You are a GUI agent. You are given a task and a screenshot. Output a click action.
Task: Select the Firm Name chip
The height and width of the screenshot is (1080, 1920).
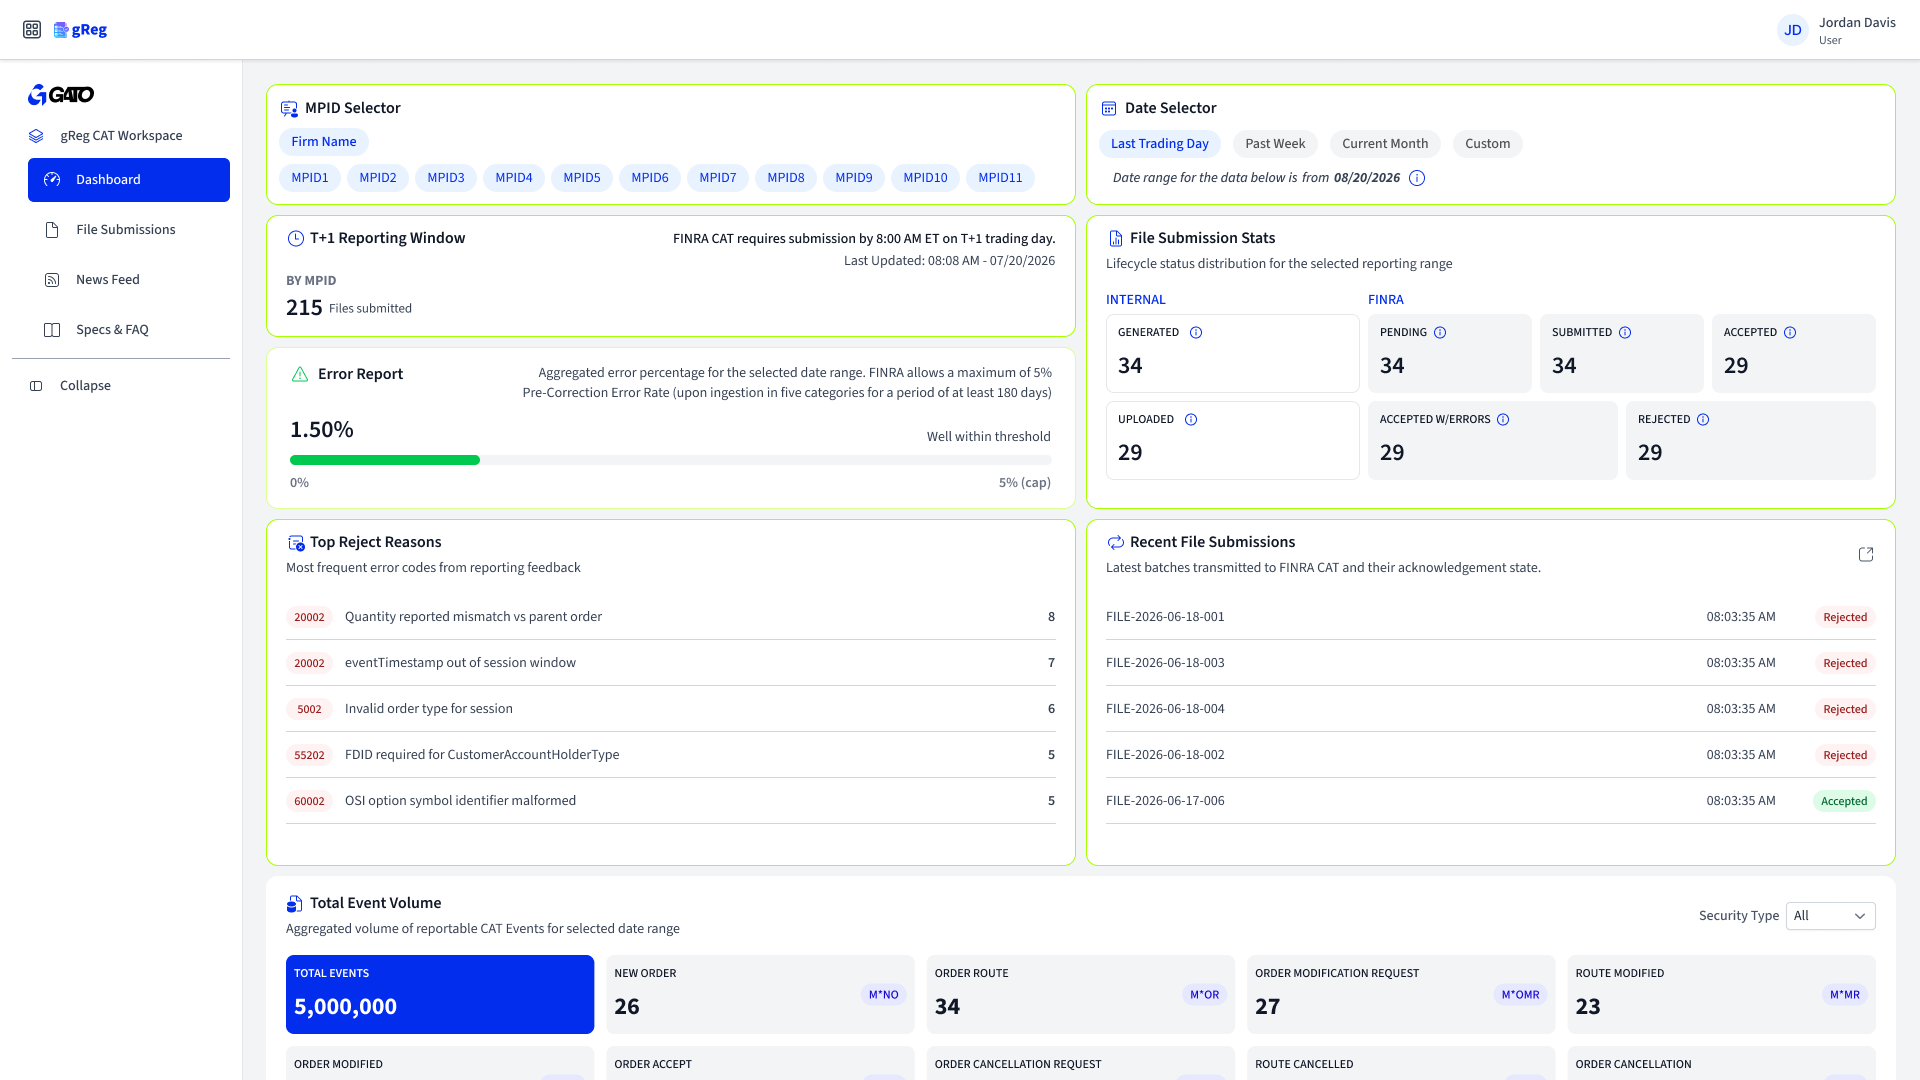324,142
